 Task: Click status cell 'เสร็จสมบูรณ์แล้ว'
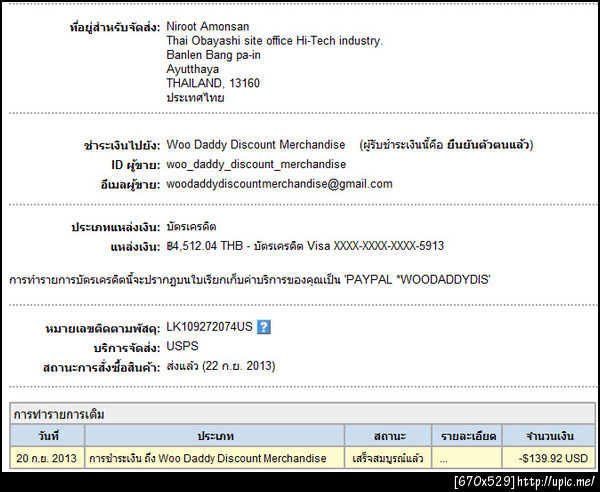[388, 458]
